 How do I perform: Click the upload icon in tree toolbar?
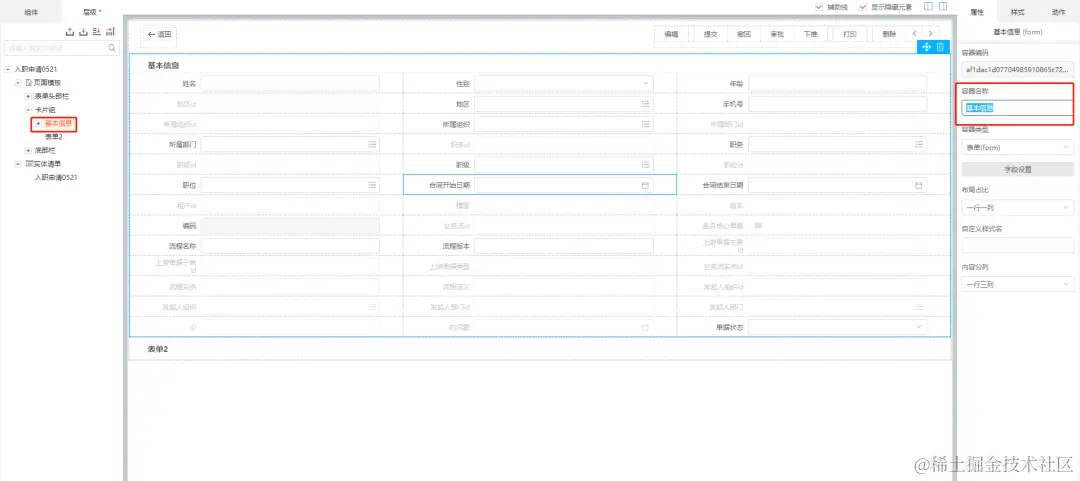pos(70,32)
